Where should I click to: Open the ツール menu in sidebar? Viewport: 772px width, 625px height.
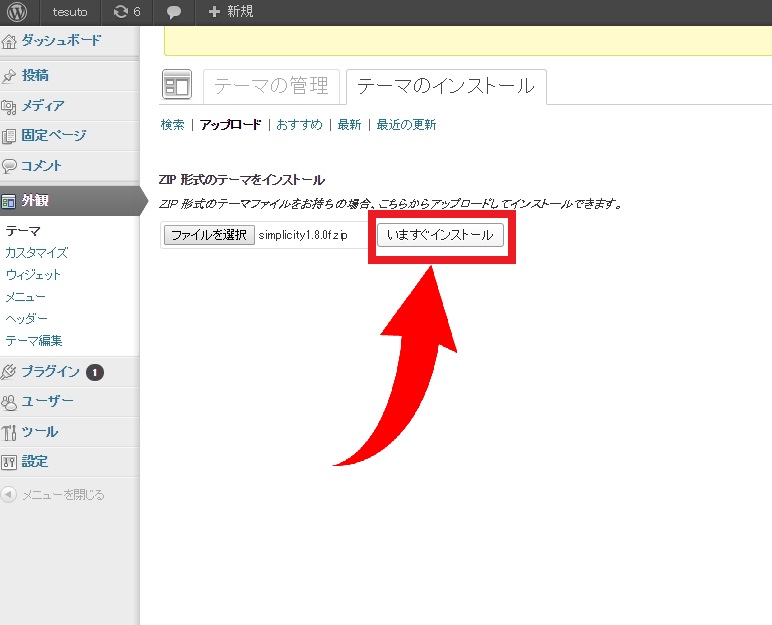coord(39,432)
